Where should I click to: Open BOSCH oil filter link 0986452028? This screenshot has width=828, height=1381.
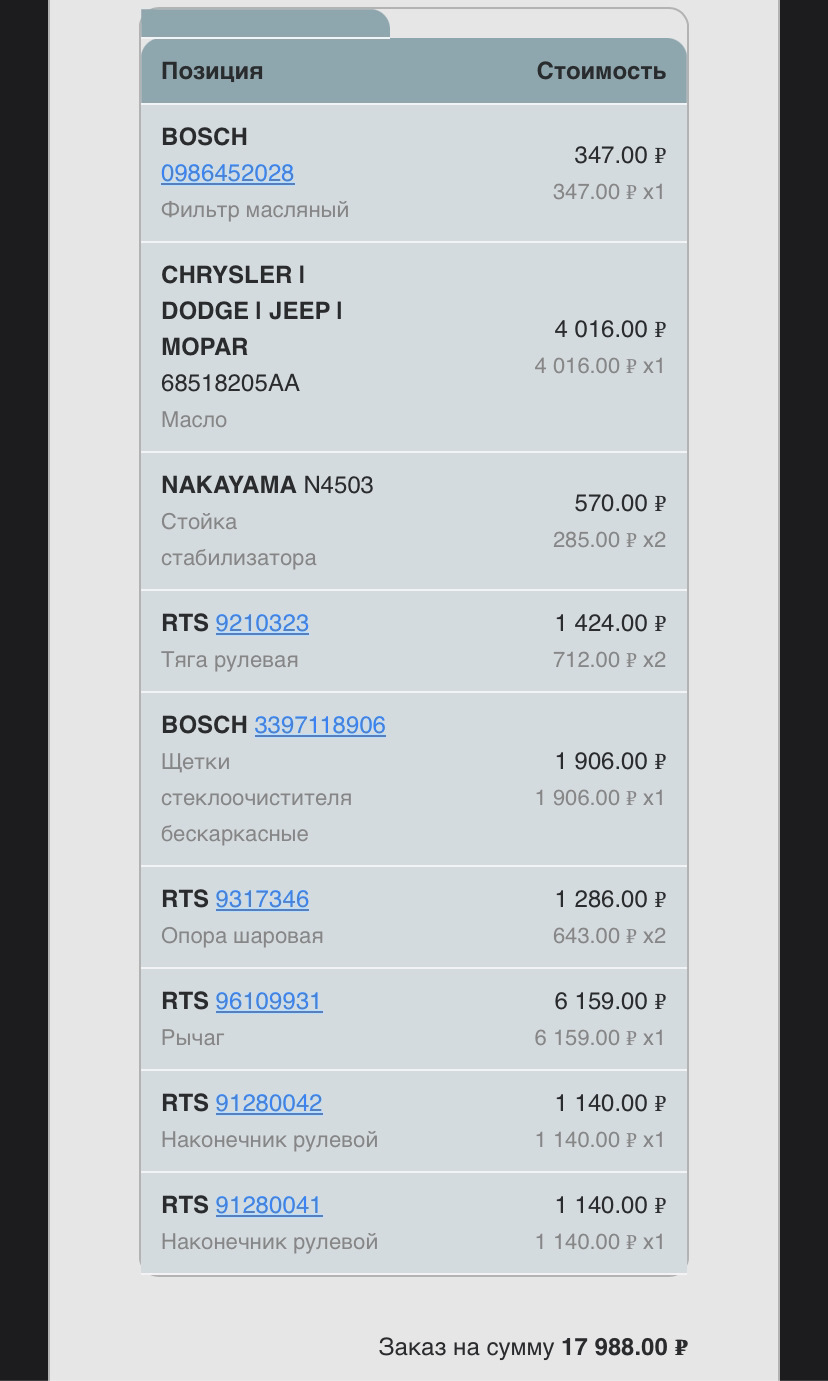coord(227,173)
